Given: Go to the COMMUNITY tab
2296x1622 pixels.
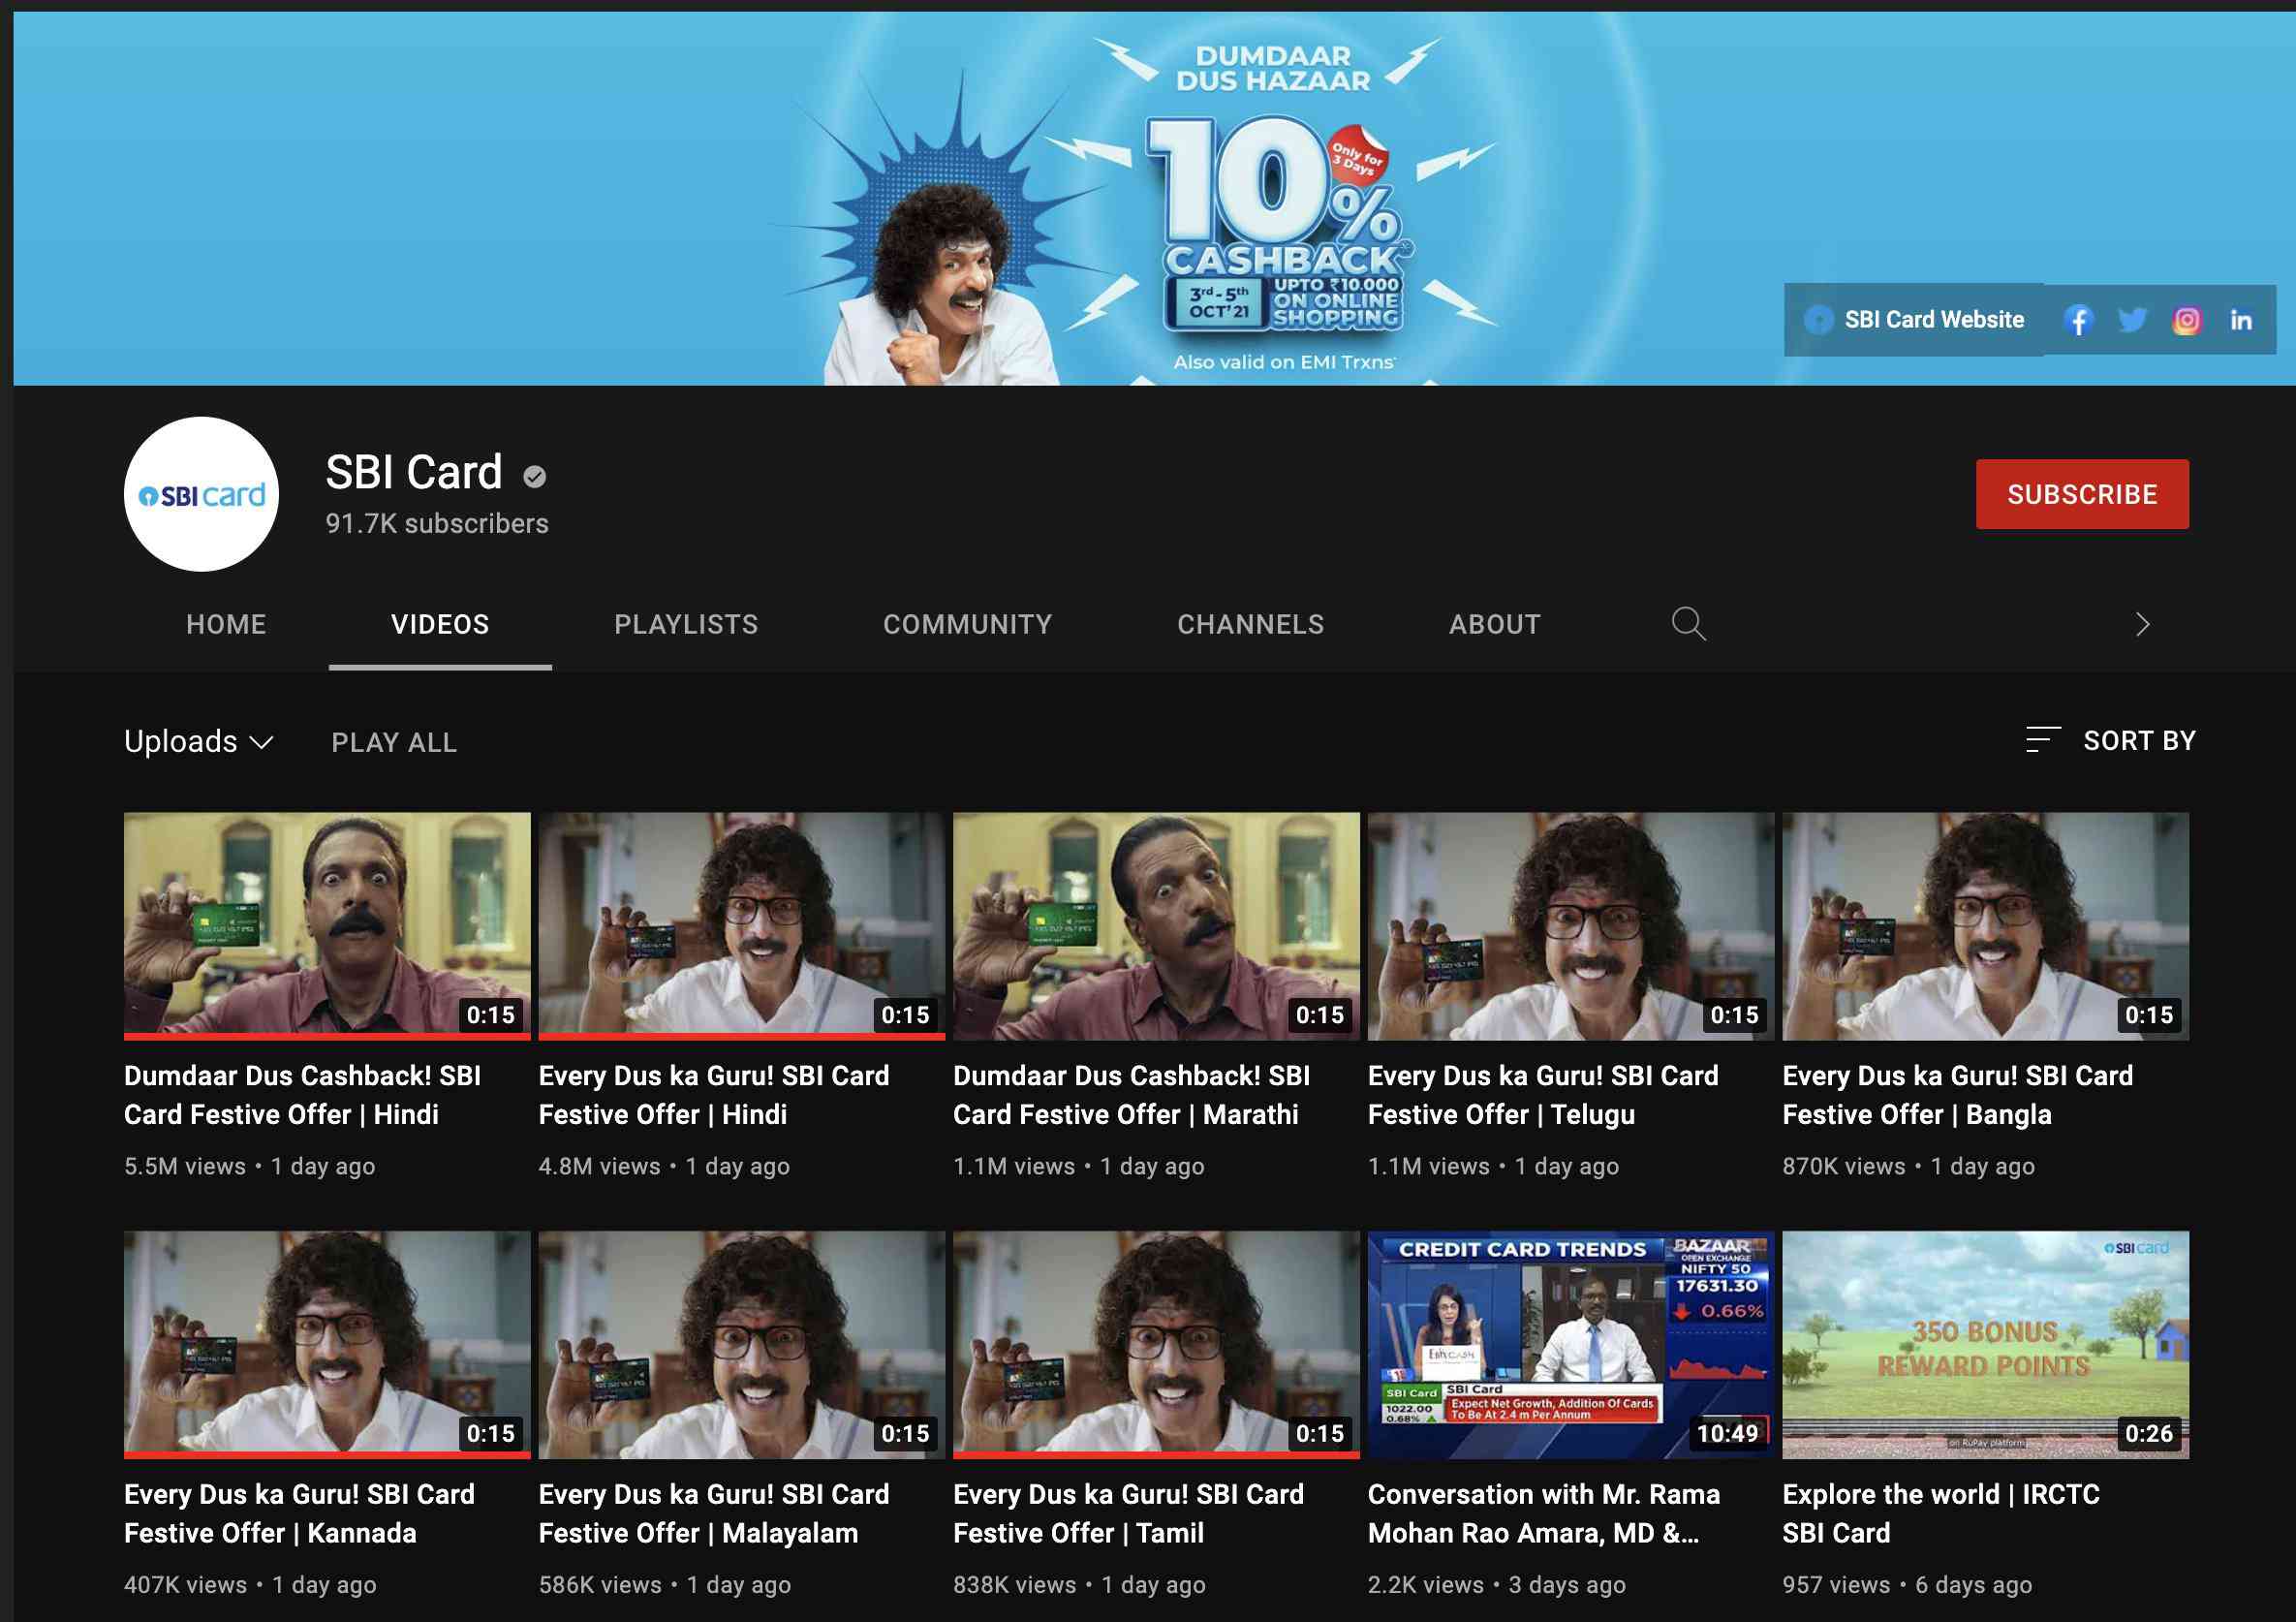Looking at the screenshot, I should tap(967, 624).
